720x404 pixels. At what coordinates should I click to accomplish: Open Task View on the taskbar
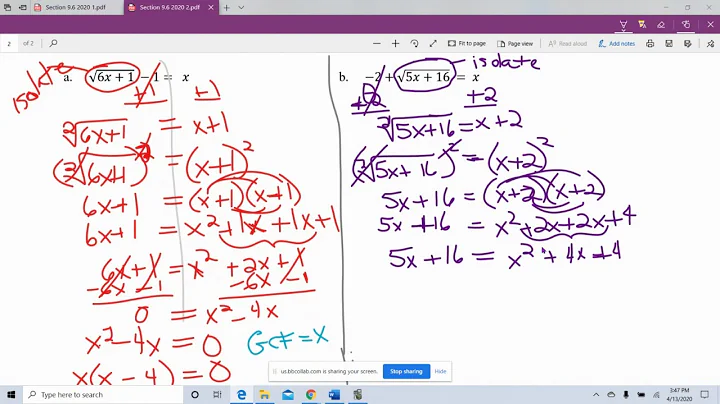tap(217, 395)
